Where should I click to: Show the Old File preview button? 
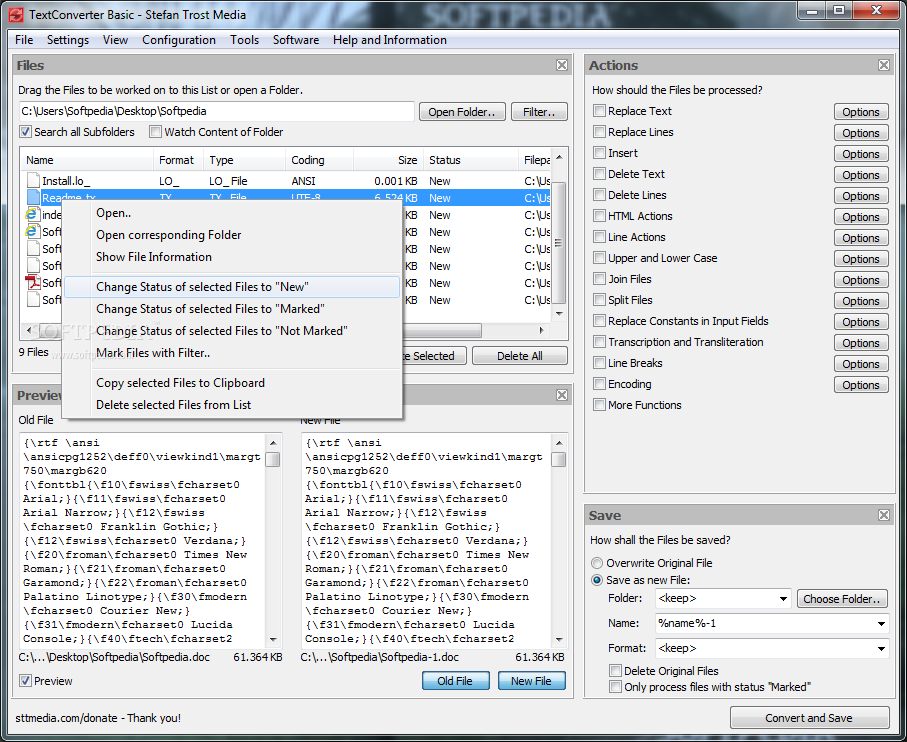tap(455, 681)
